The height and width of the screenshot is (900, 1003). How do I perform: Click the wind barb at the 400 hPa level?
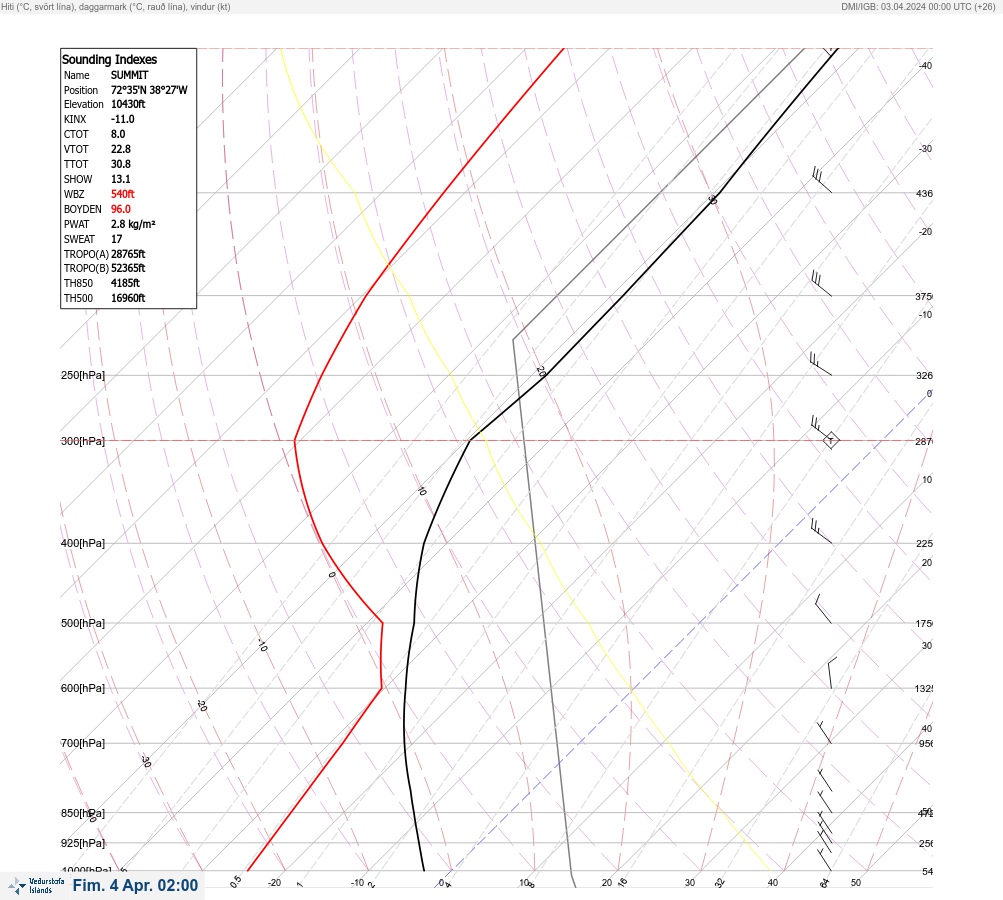[x=821, y=532]
